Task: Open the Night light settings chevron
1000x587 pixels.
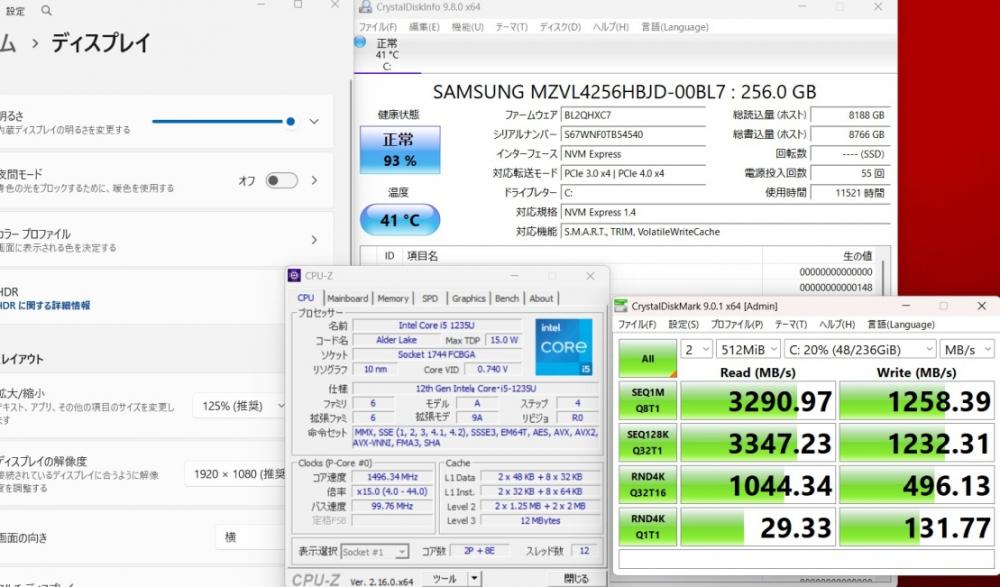Action: click(x=314, y=181)
